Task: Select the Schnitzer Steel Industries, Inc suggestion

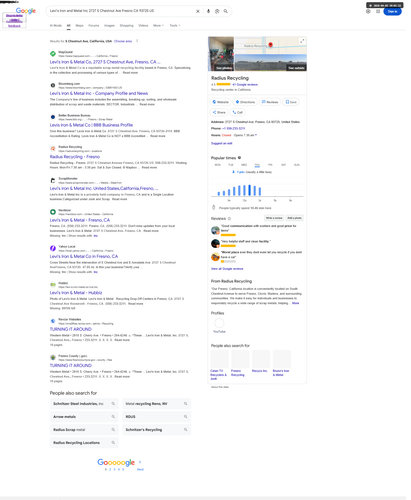Action: point(84,404)
